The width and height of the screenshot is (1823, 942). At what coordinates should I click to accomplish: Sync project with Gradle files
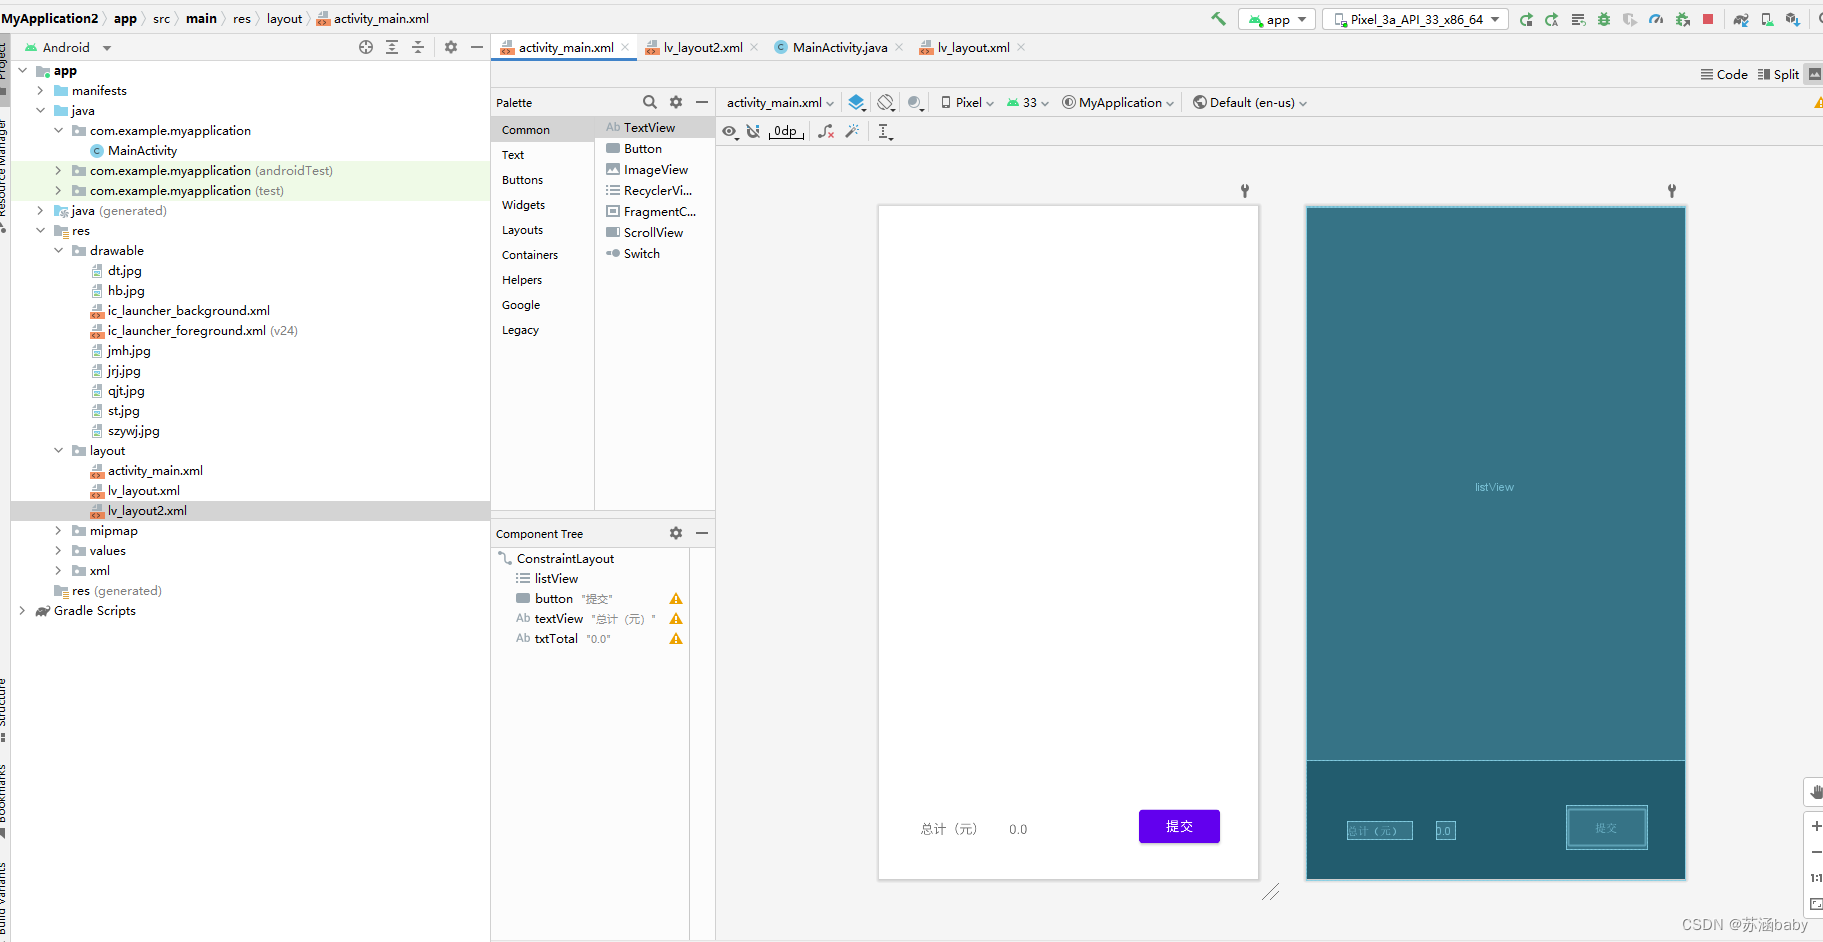tap(1742, 19)
